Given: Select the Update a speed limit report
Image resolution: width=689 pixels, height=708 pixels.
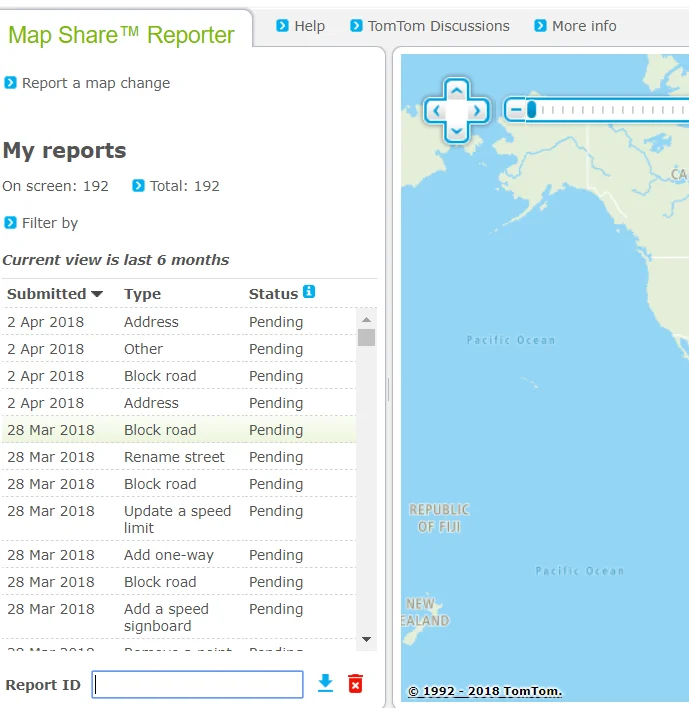Looking at the screenshot, I should [x=179, y=519].
